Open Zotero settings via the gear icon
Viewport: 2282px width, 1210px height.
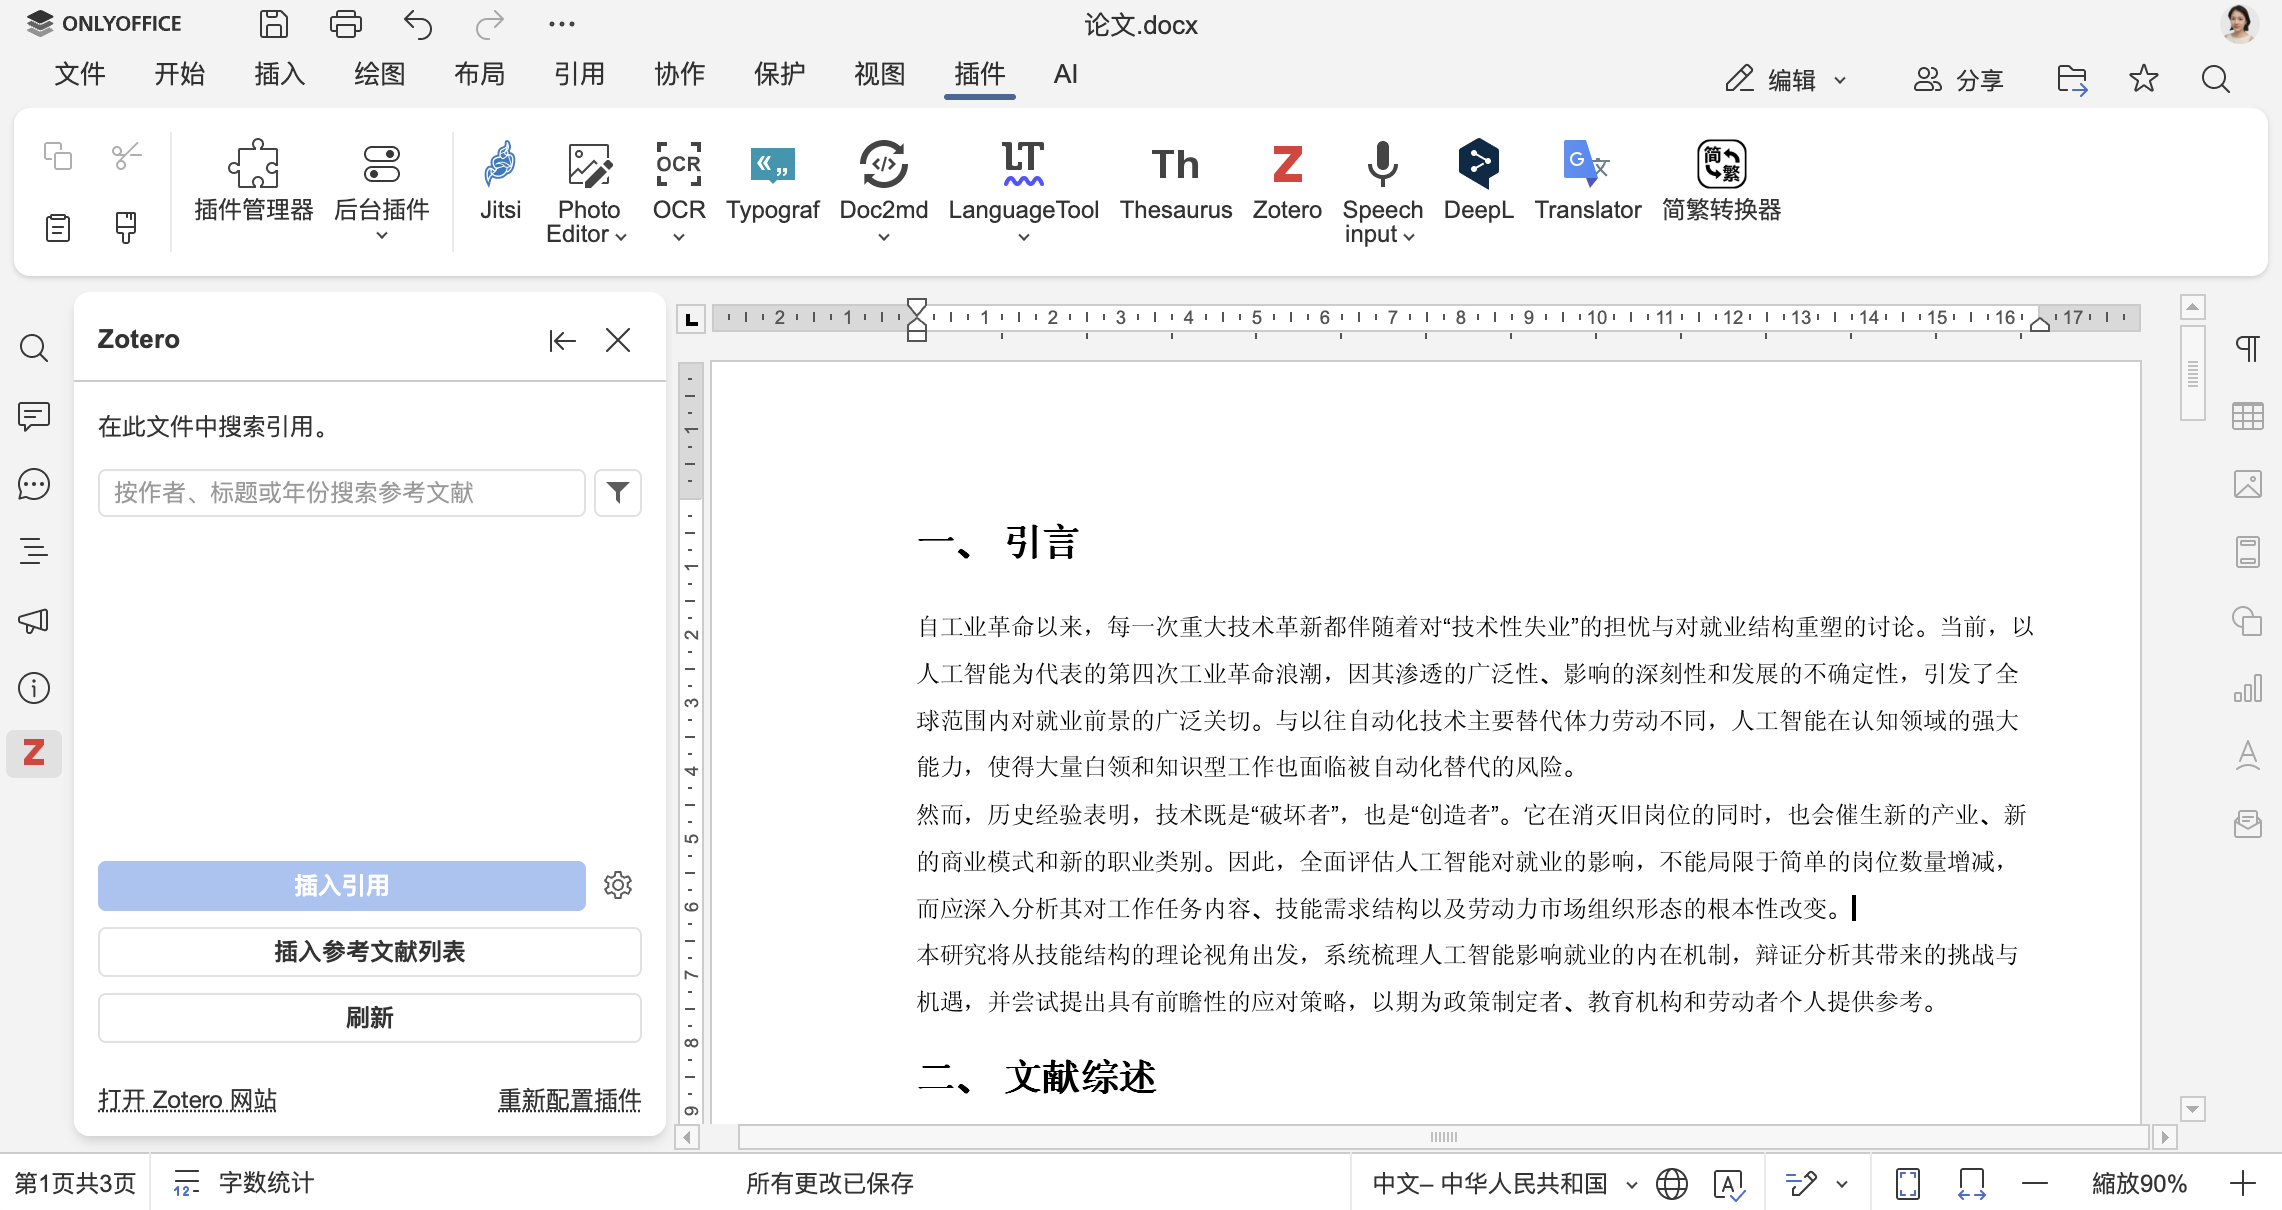click(618, 885)
